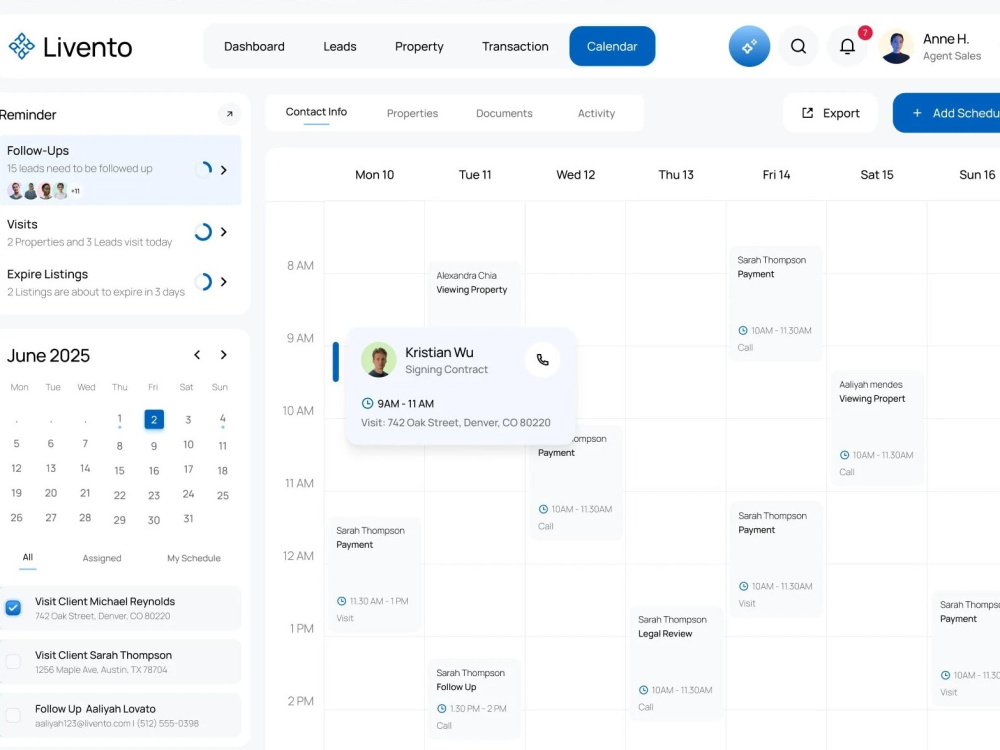The height and width of the screenshot is (750, 1000).
Task: Open Sarah Thompson Follow Up event
Action: (x=474, y=698)
